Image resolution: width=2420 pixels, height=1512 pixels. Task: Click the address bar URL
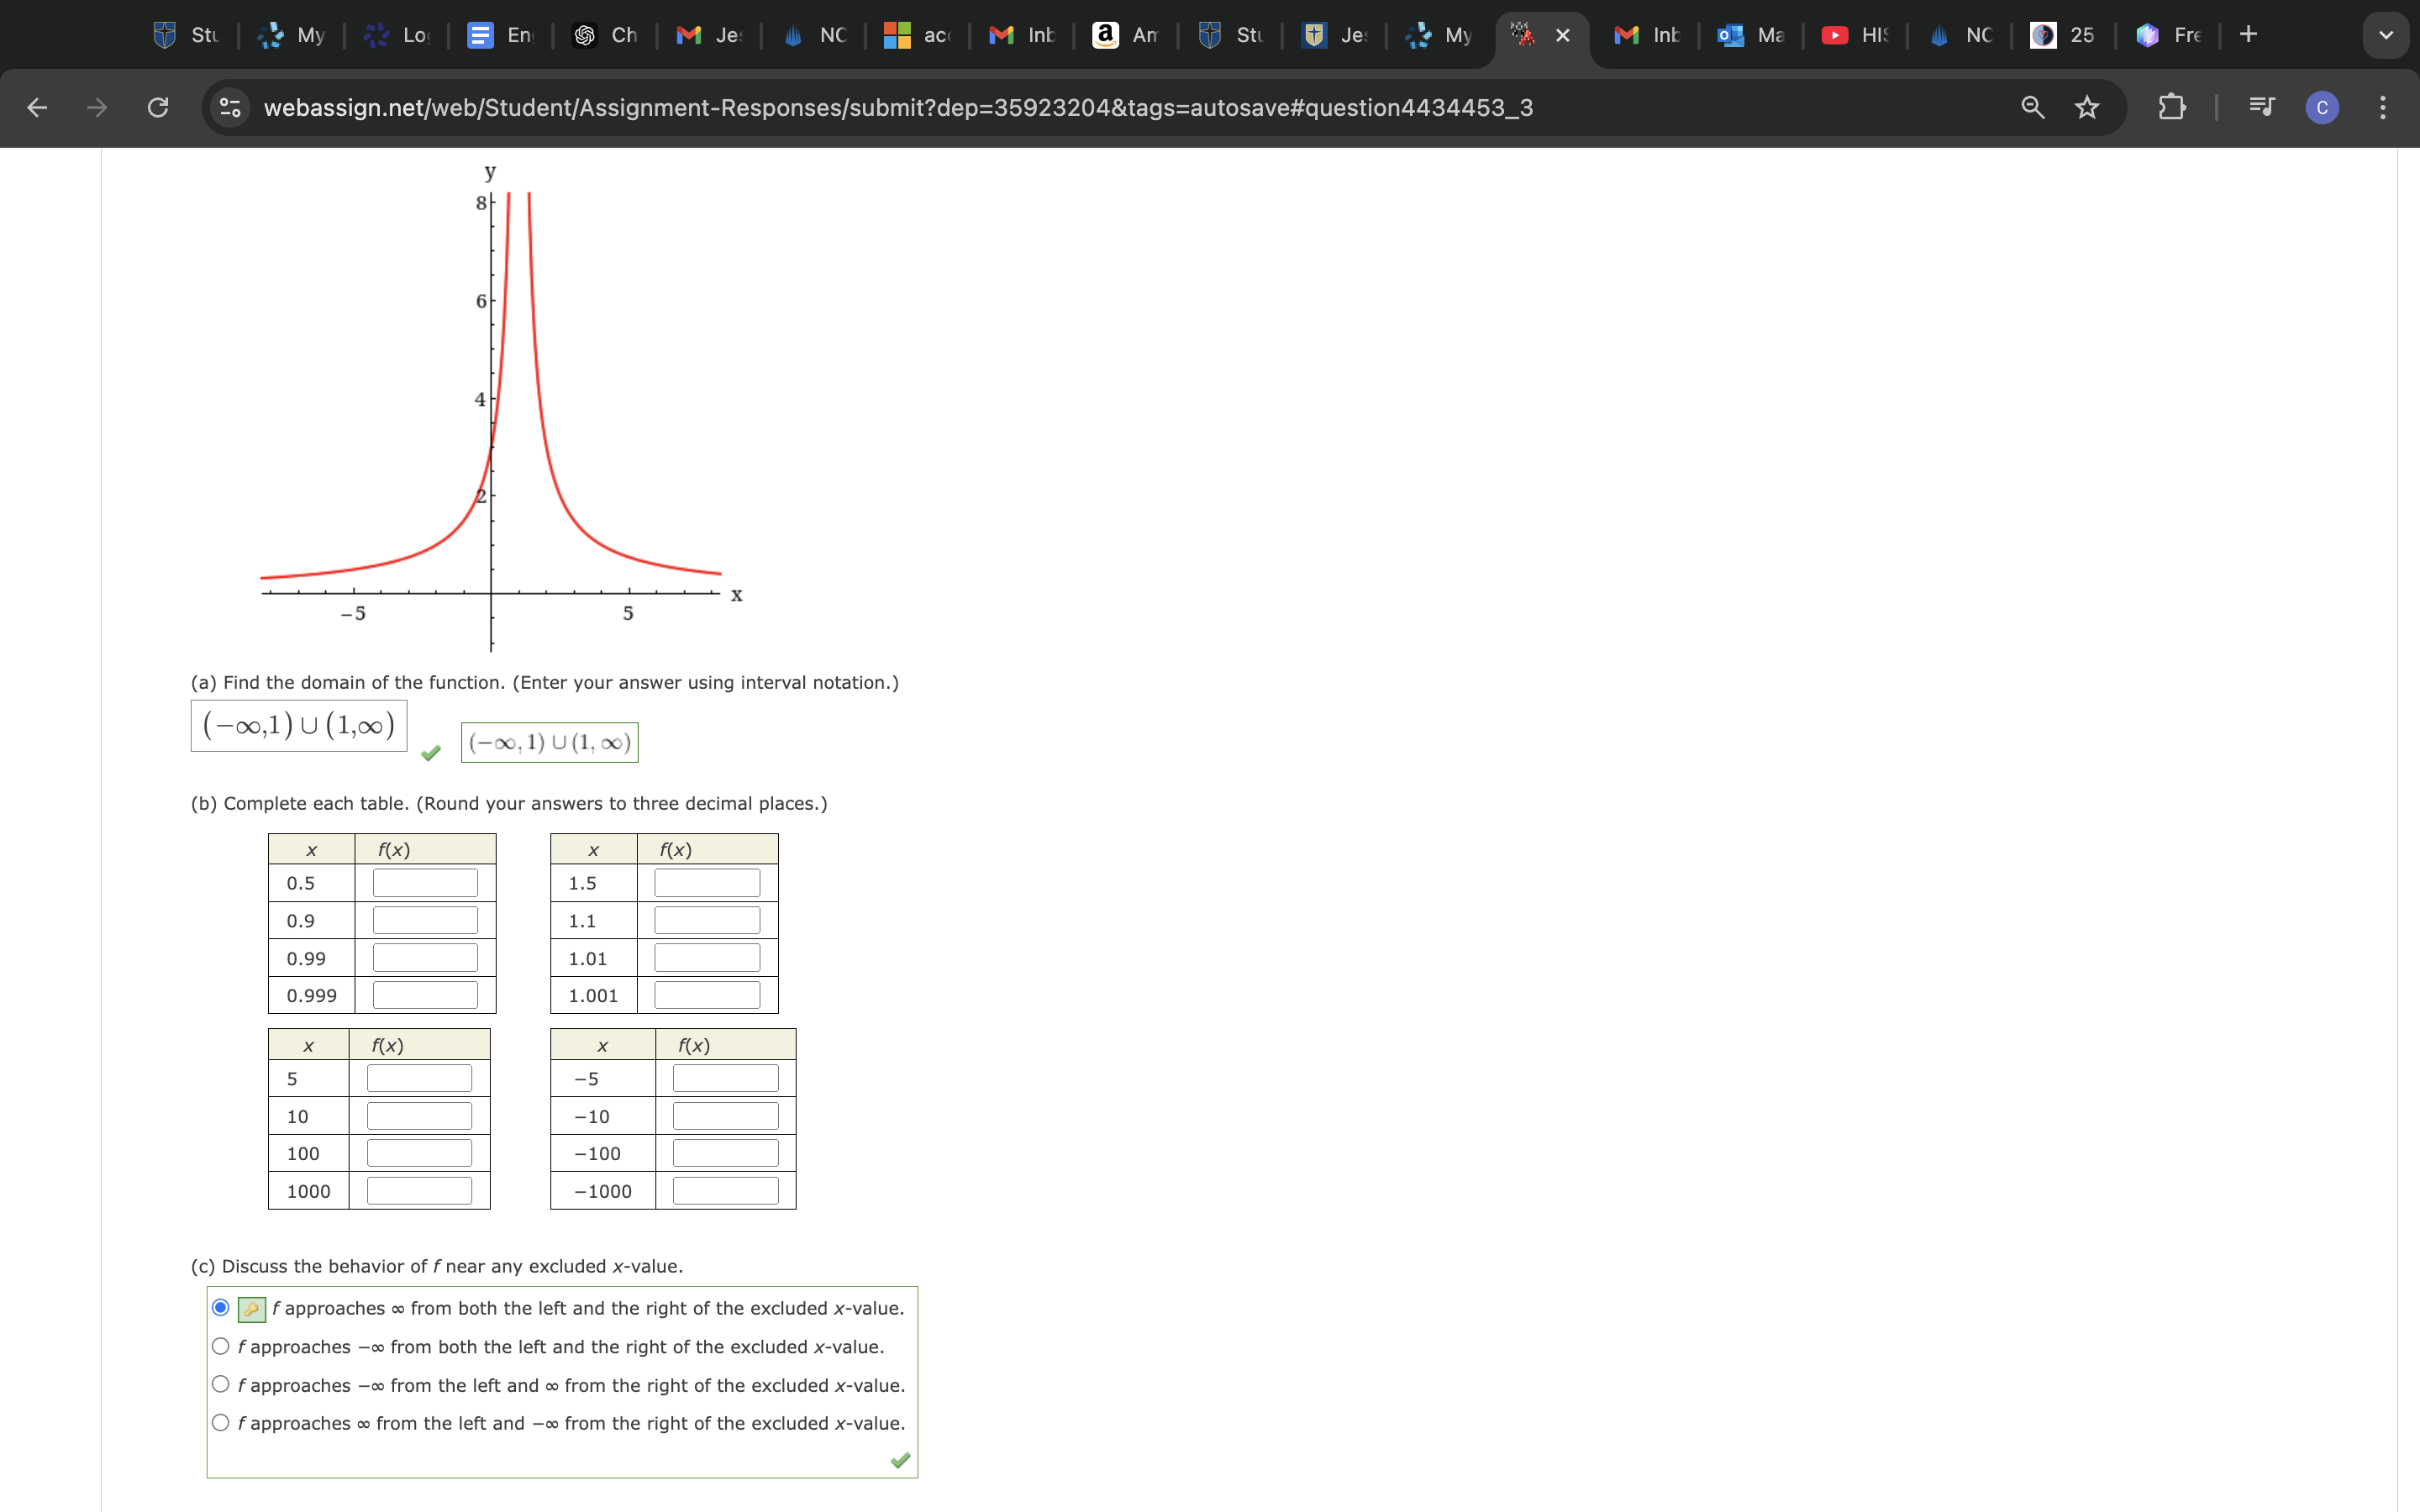coord(897,107)
